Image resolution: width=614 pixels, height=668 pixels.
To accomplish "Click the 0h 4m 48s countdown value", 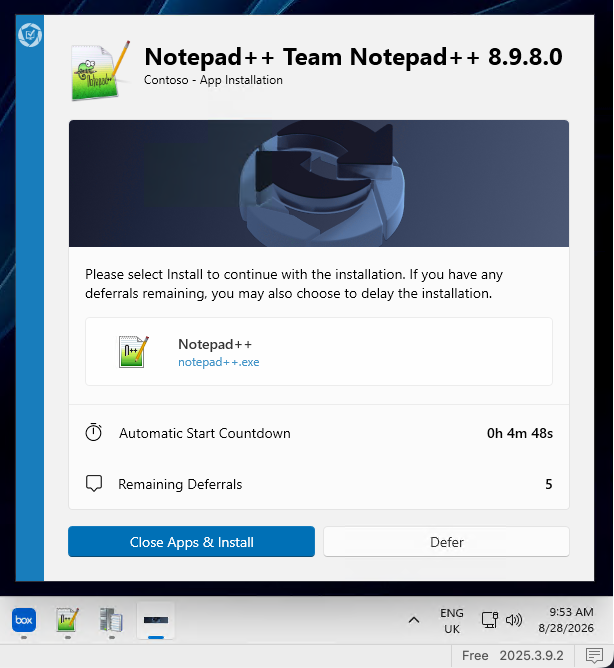I will pos(520,433).
